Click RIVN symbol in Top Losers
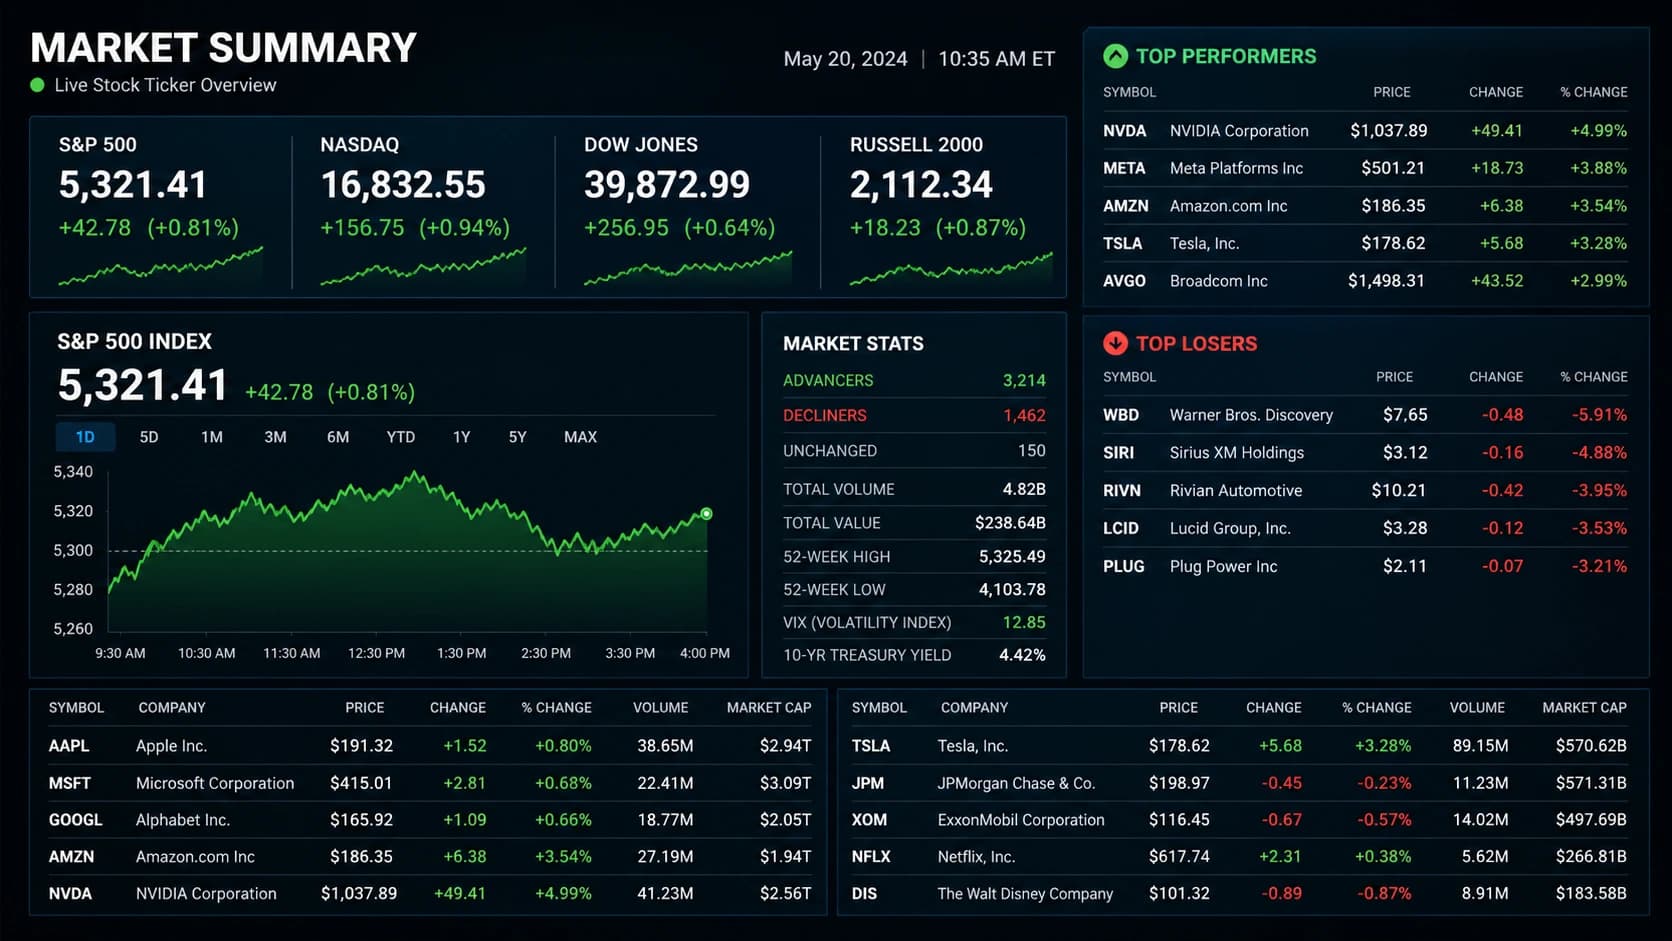This screenshot has height=941, width=1672. [1122, 491]
